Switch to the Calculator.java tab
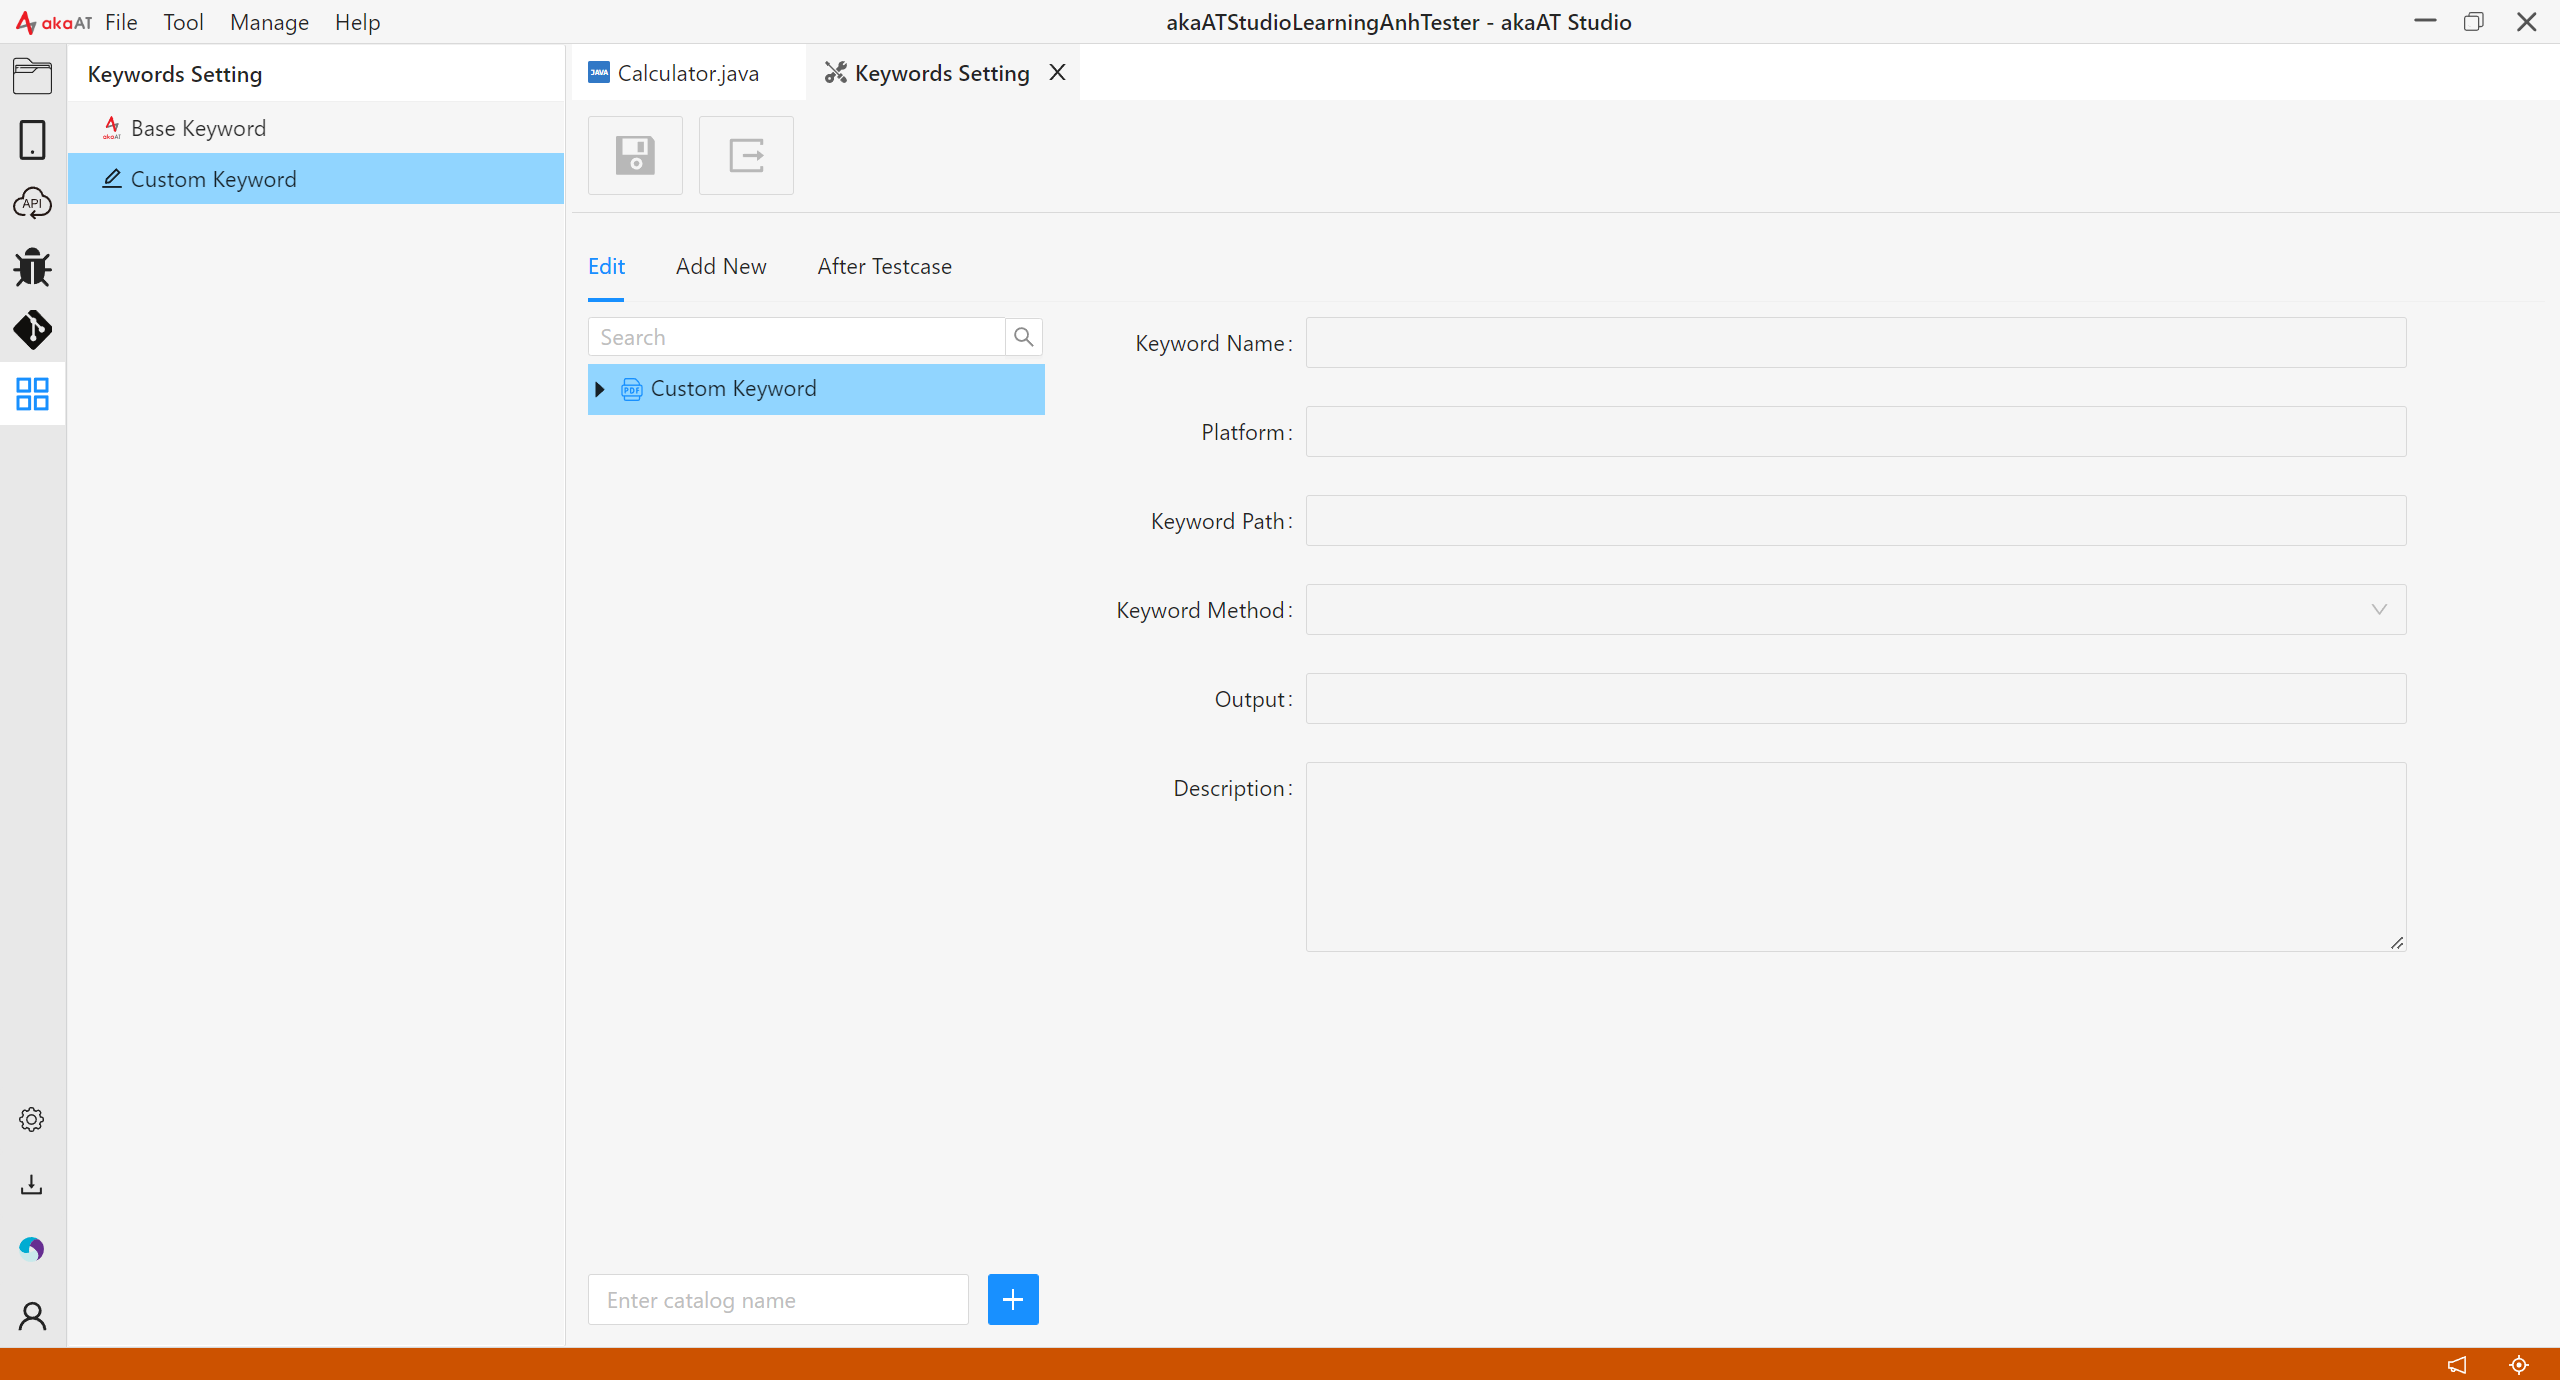 [688, 73]
